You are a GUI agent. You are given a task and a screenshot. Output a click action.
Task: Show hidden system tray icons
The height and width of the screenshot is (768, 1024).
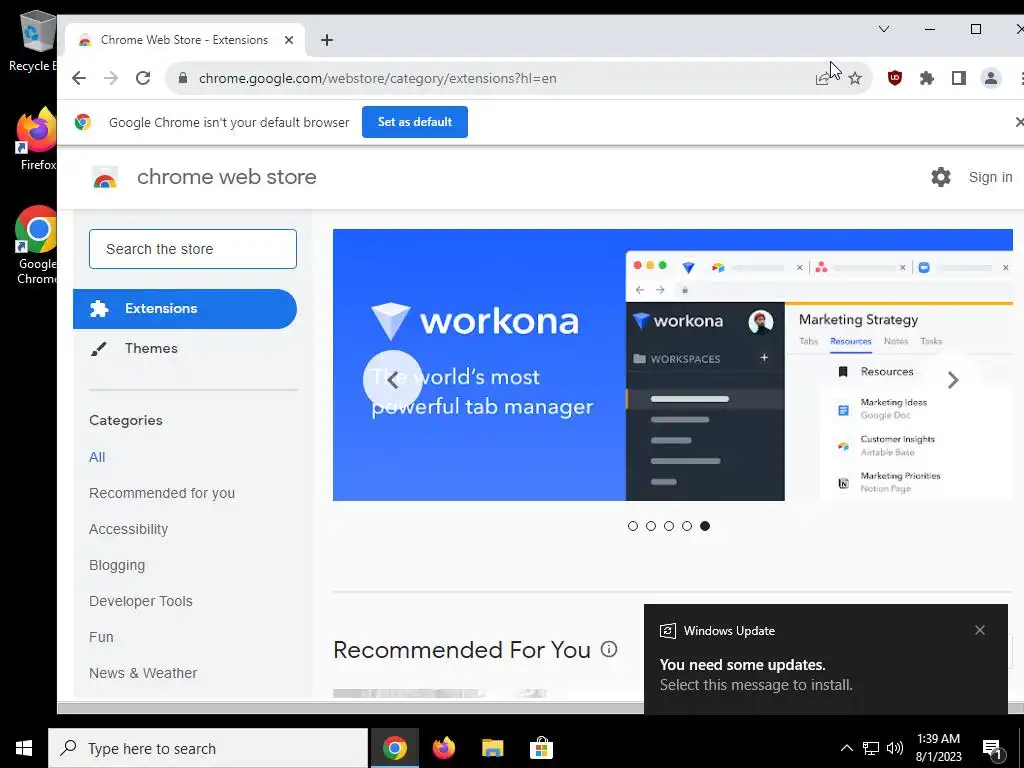tap(846, 748)
